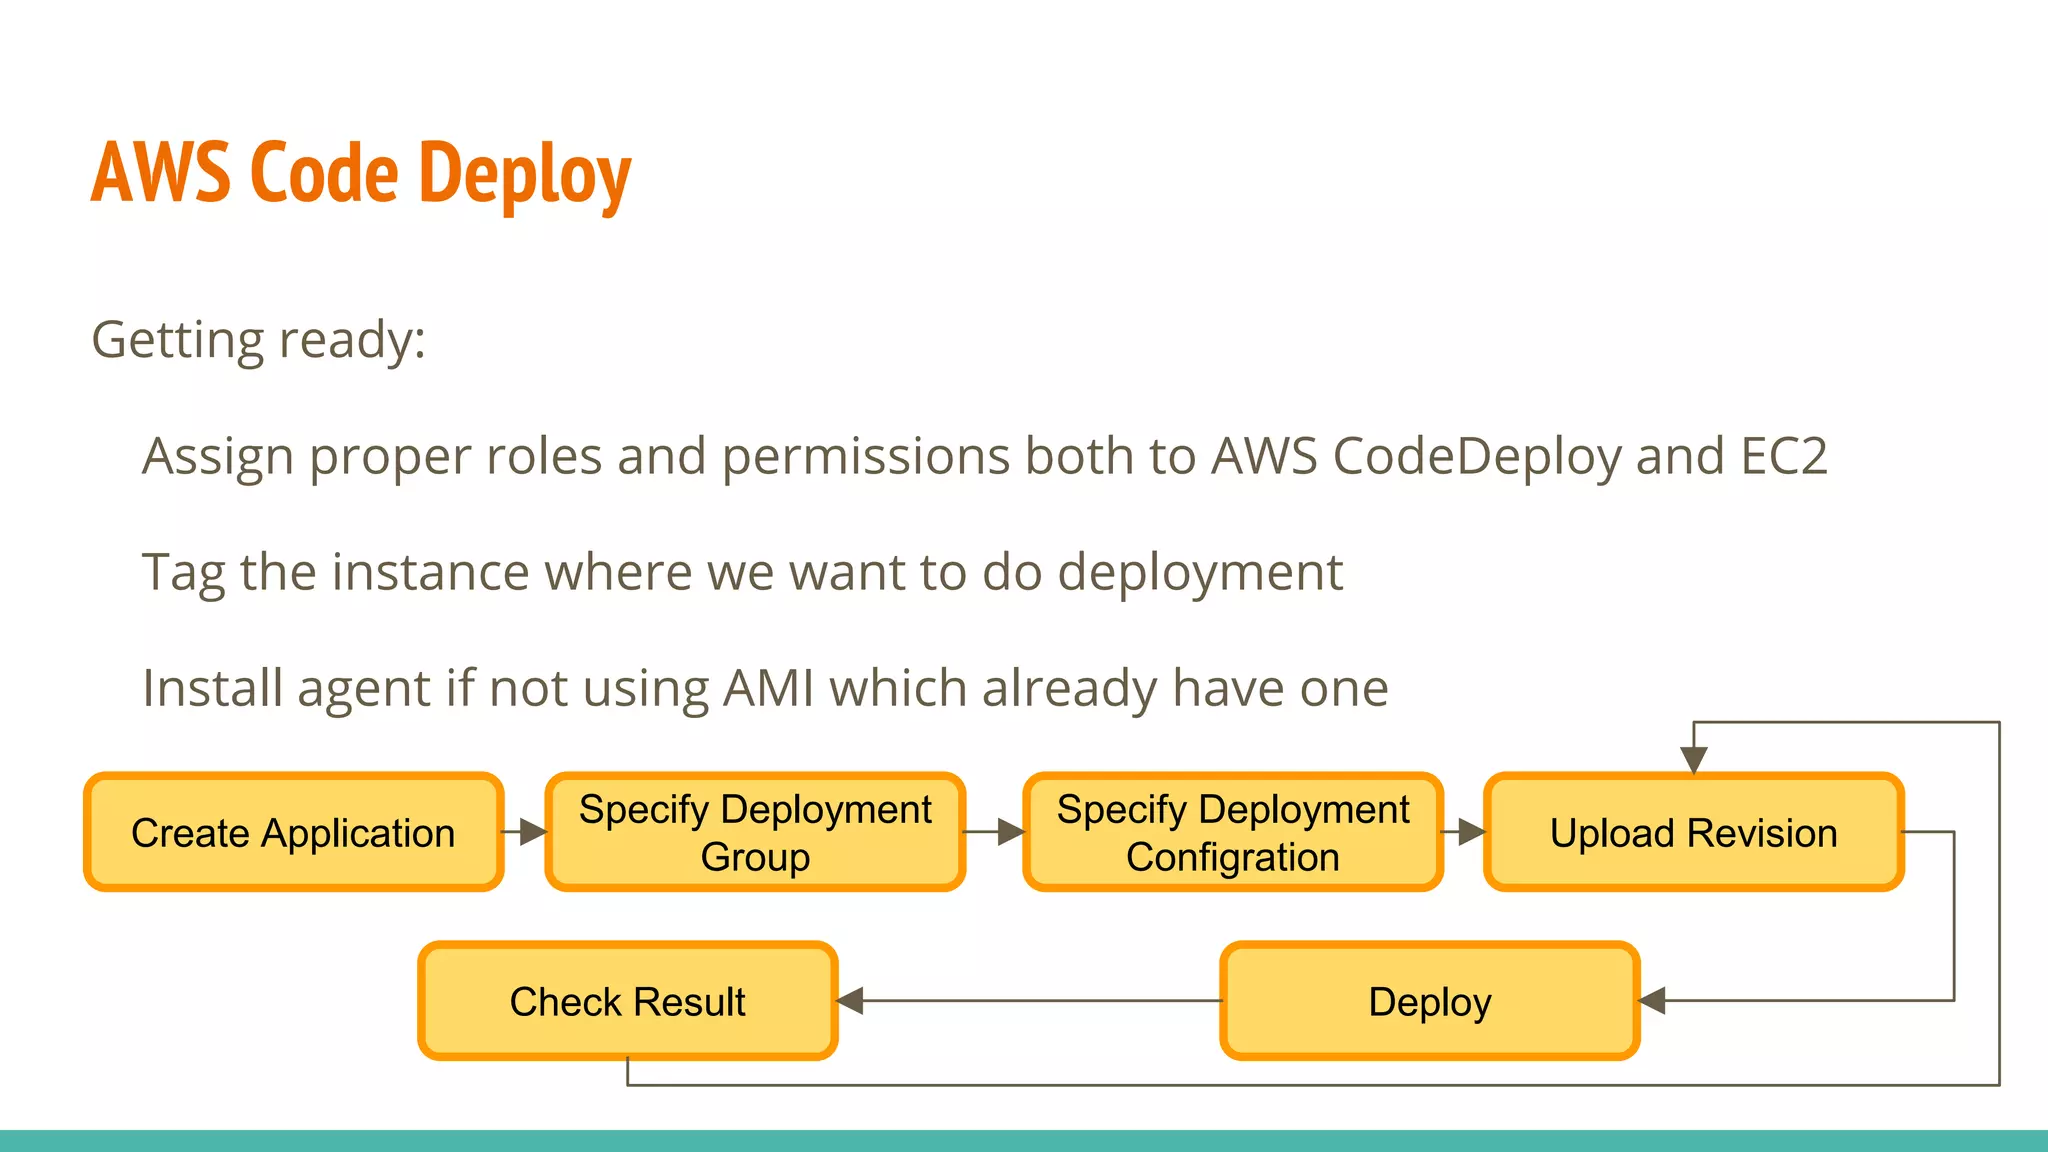Image resolution: width=2048 pixels, height=1152 pixels.
Task: Select the 'Specify Deployment Group' box
Action: pos(755,832)
